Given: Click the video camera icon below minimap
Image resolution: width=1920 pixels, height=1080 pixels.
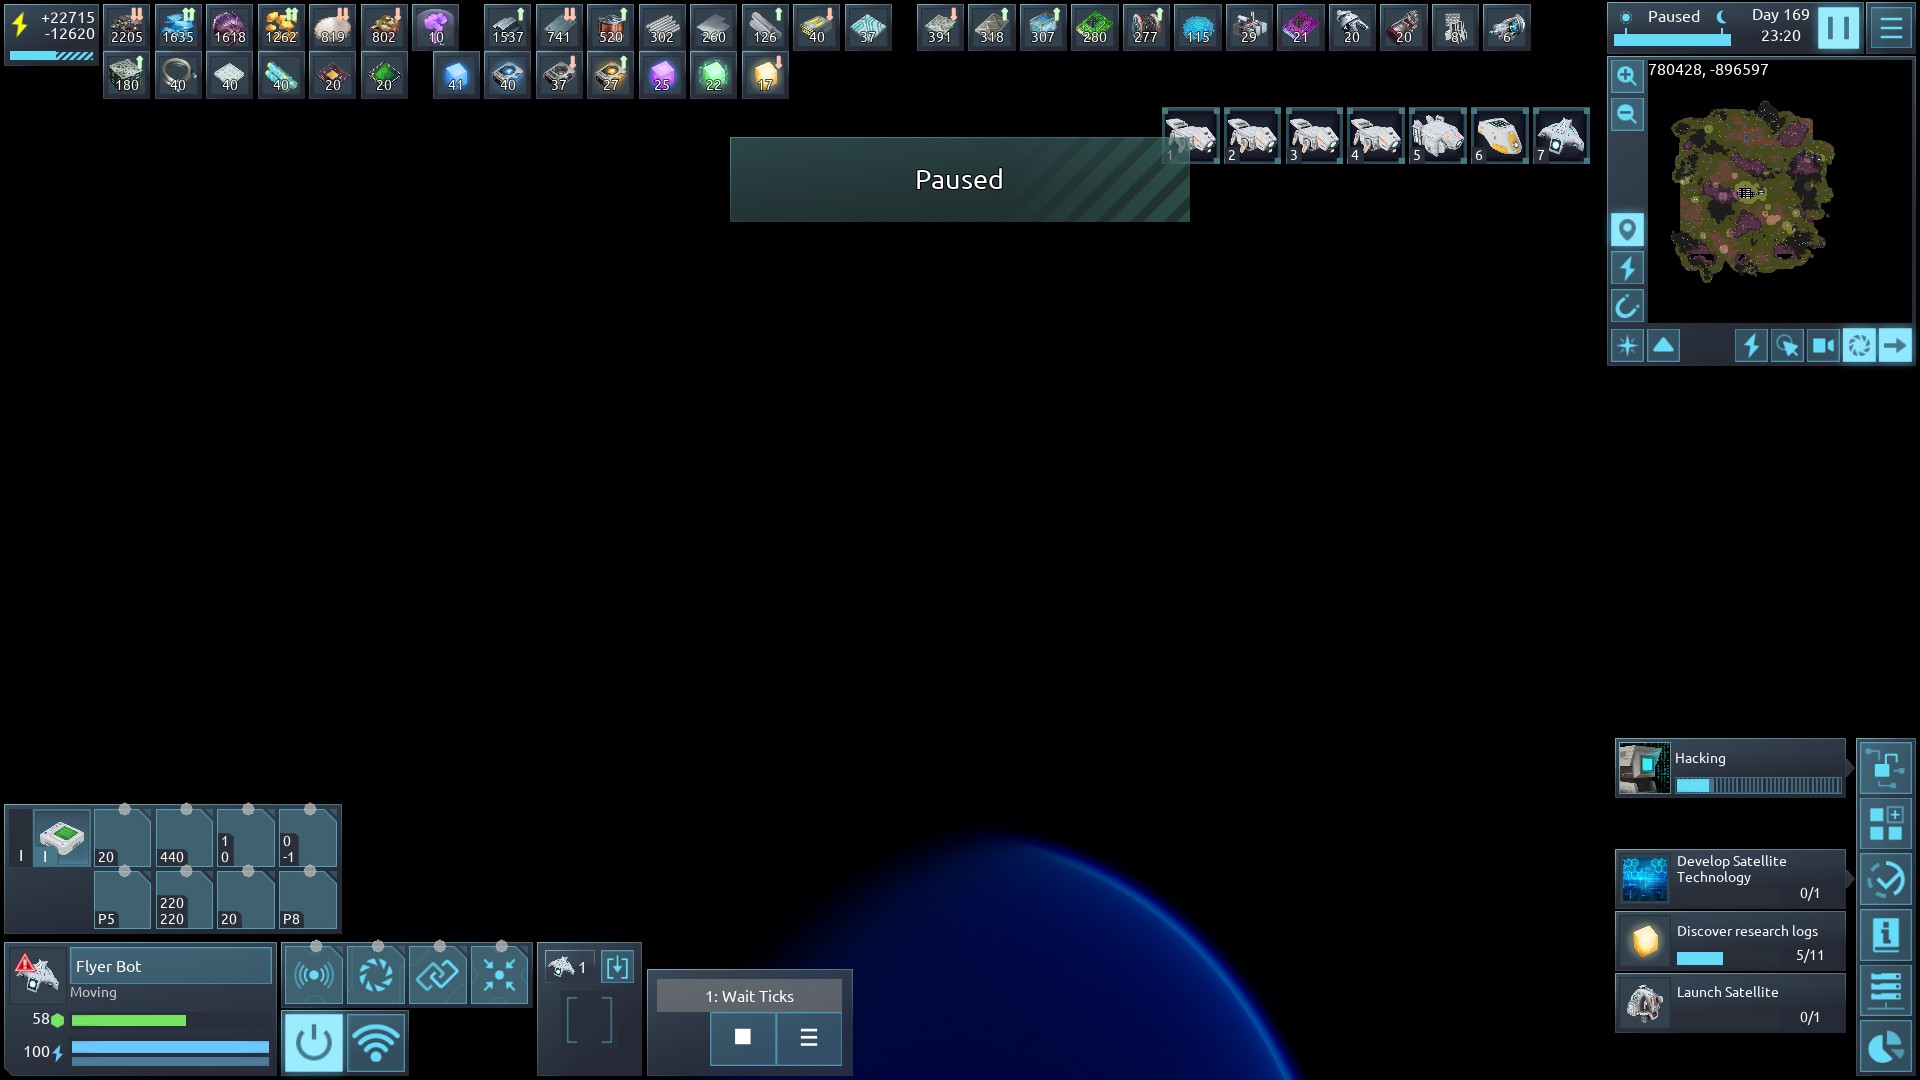Looking at the screenshot, I should click(1823, 346).
